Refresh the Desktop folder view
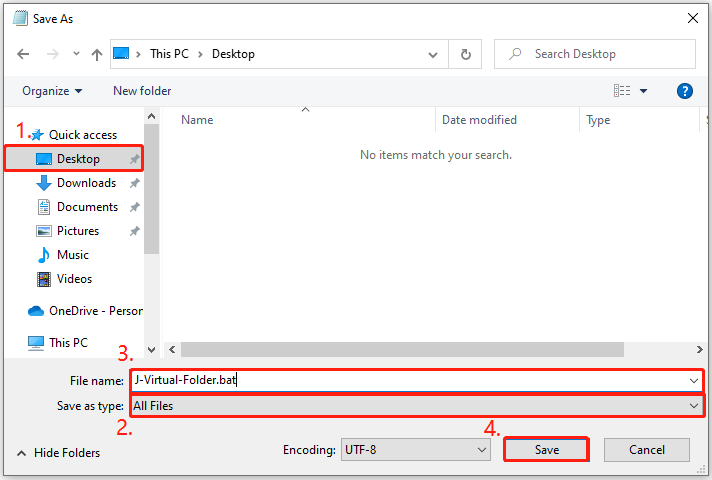Viewport: 712px width, 480px height. coord(465,54)
